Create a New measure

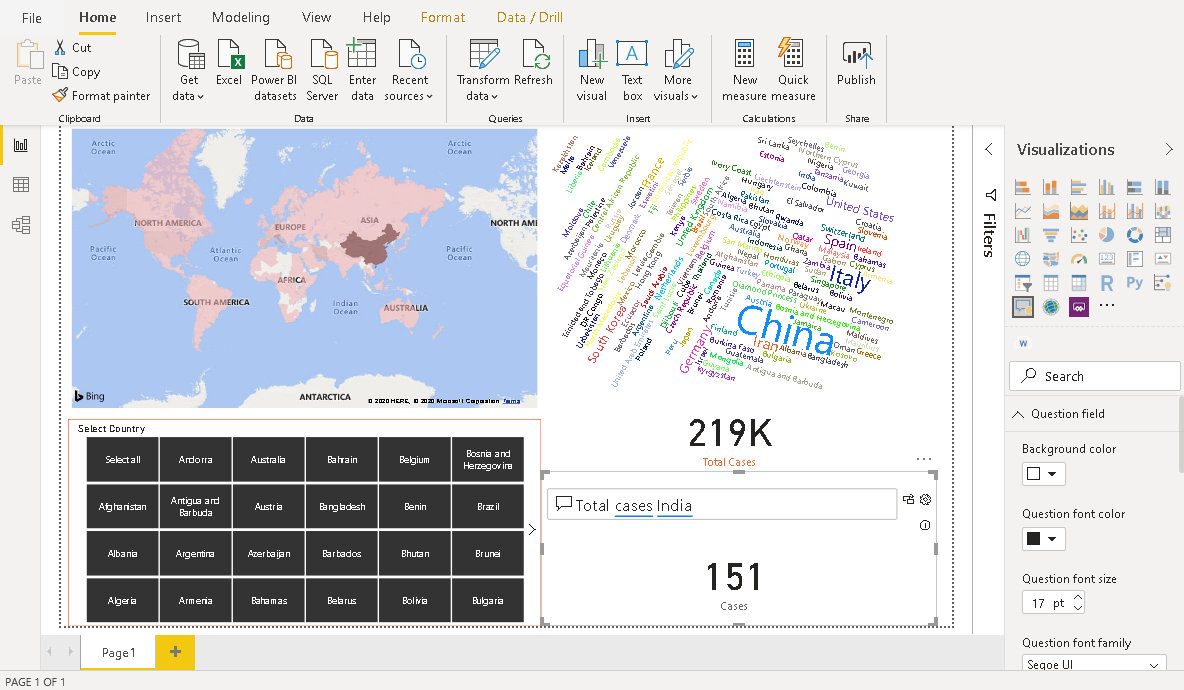click(745, 71)
